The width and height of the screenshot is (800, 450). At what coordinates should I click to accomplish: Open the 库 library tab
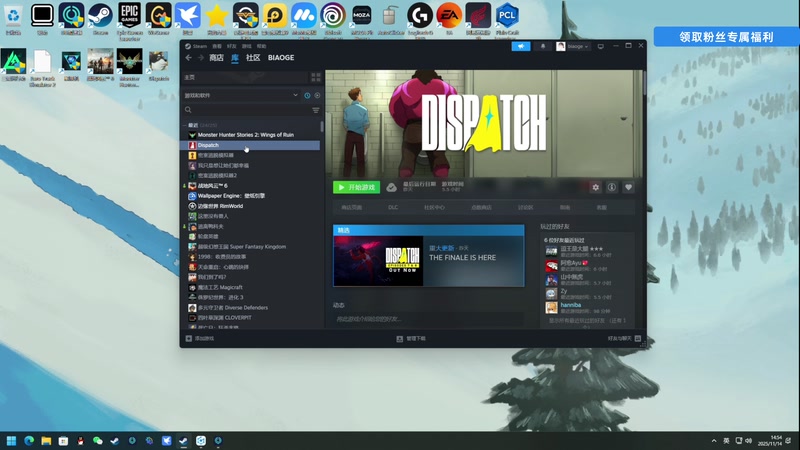[235, 58]
